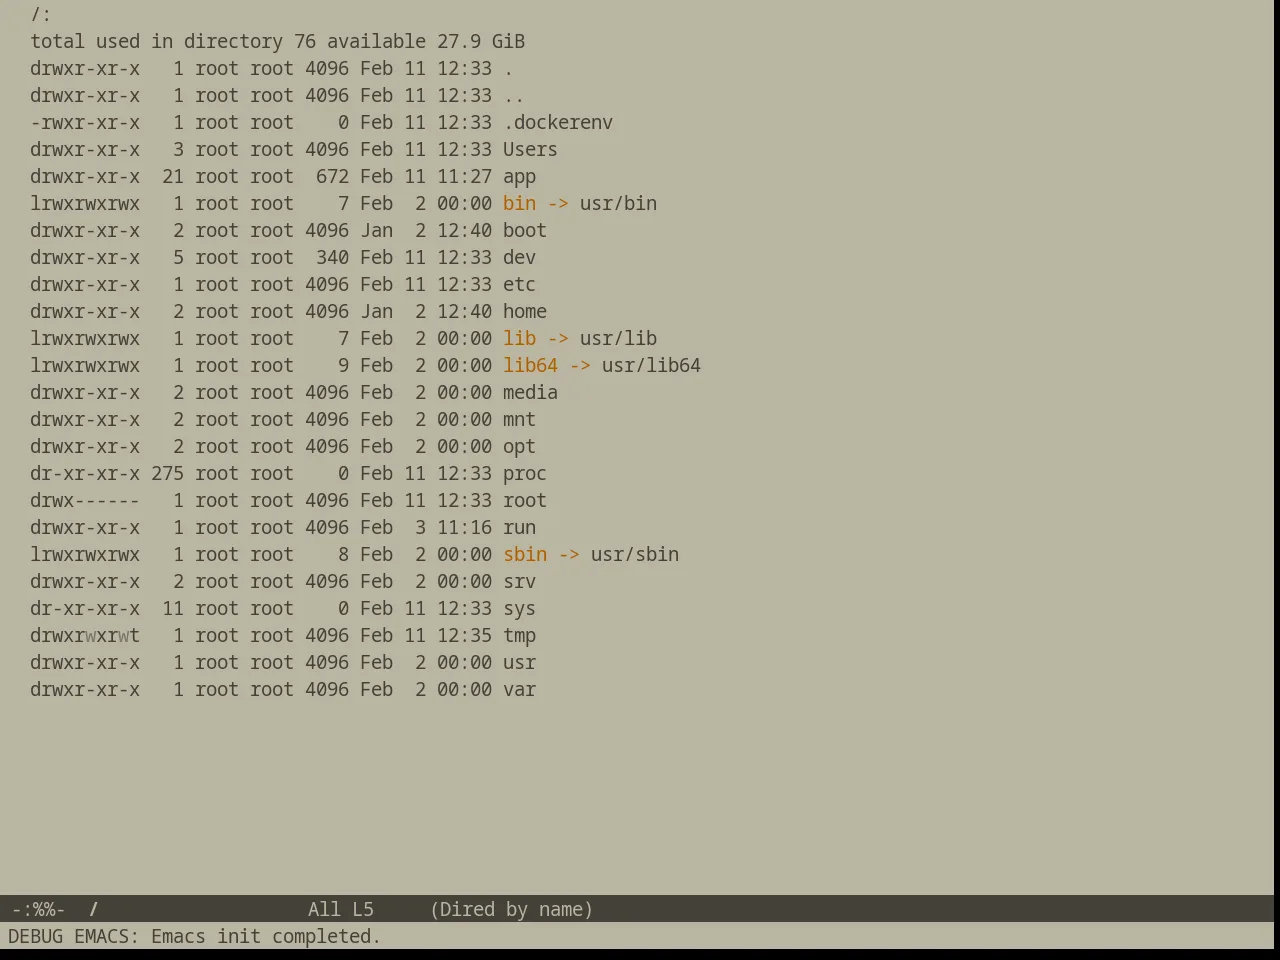Click the size 672 of the app row

tap(332, 176)
